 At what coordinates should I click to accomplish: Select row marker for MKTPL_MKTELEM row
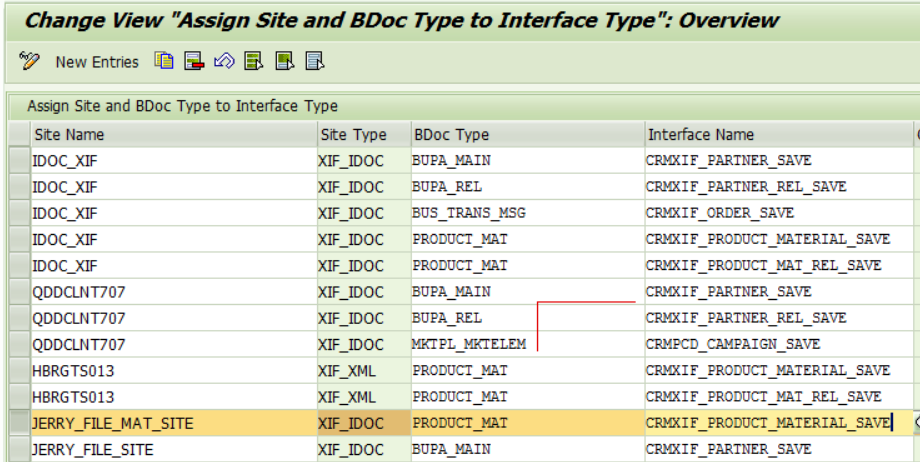point(19,344)
